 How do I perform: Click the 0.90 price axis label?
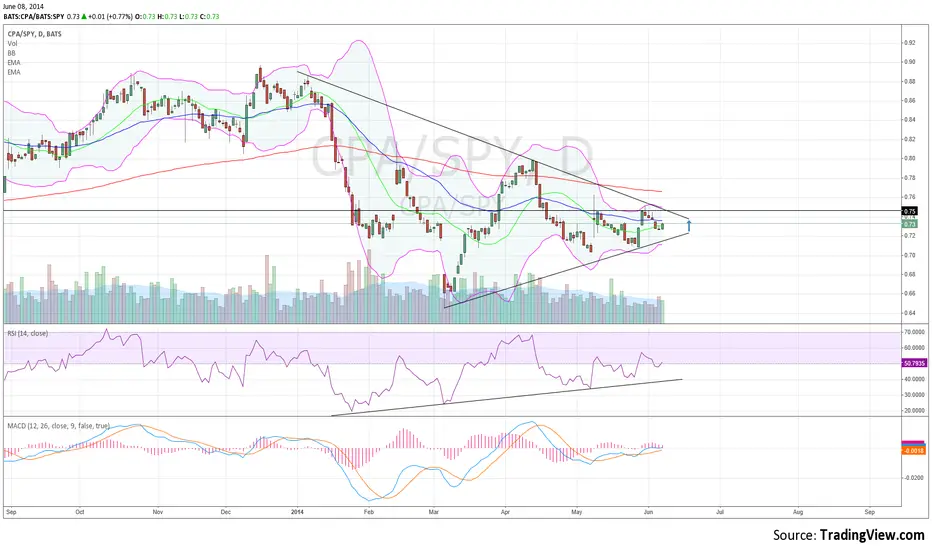[x=909, y=62]
